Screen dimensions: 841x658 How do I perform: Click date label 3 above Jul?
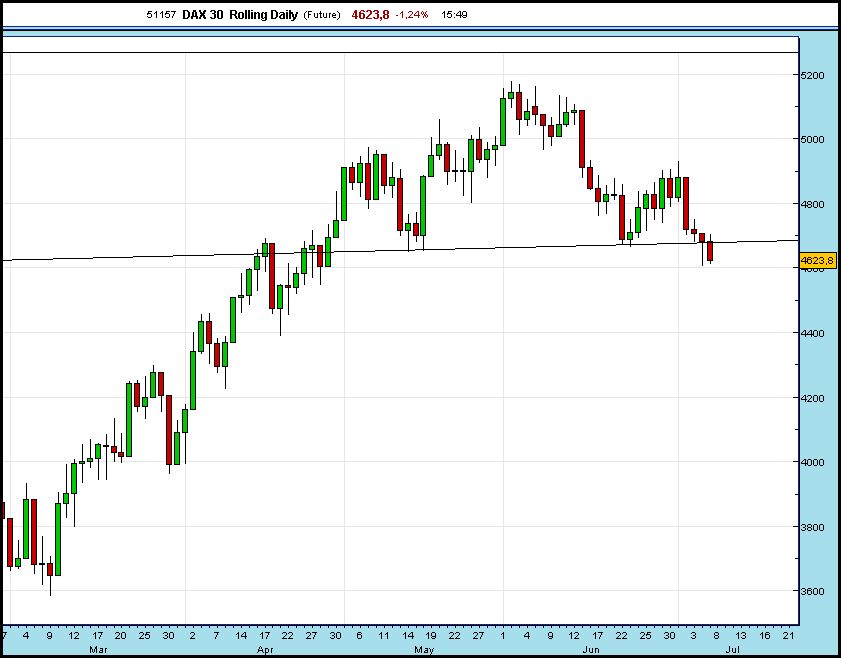[x=694, y=636]
